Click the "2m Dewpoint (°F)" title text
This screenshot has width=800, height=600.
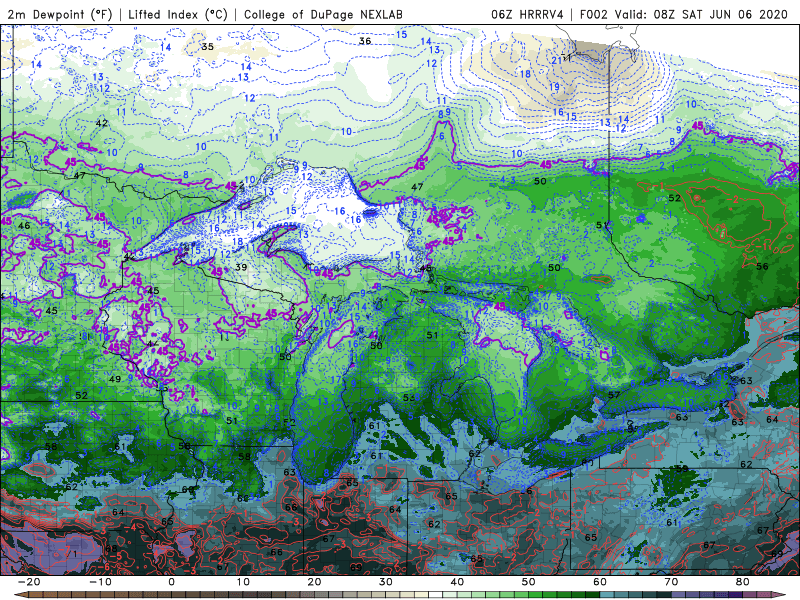(60, 14)
